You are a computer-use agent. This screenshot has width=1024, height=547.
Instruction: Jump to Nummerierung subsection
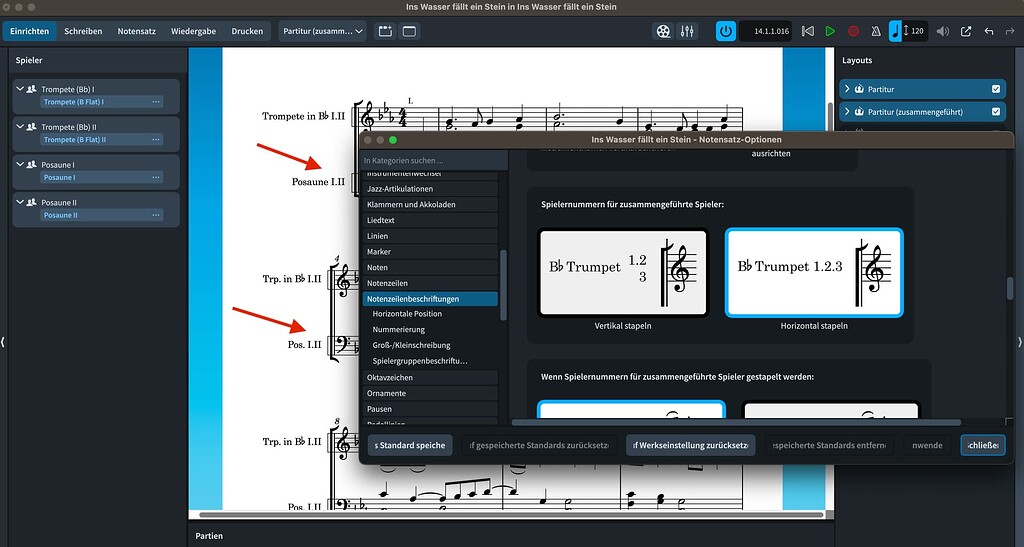pyautogui.click(x=398, y=330)
